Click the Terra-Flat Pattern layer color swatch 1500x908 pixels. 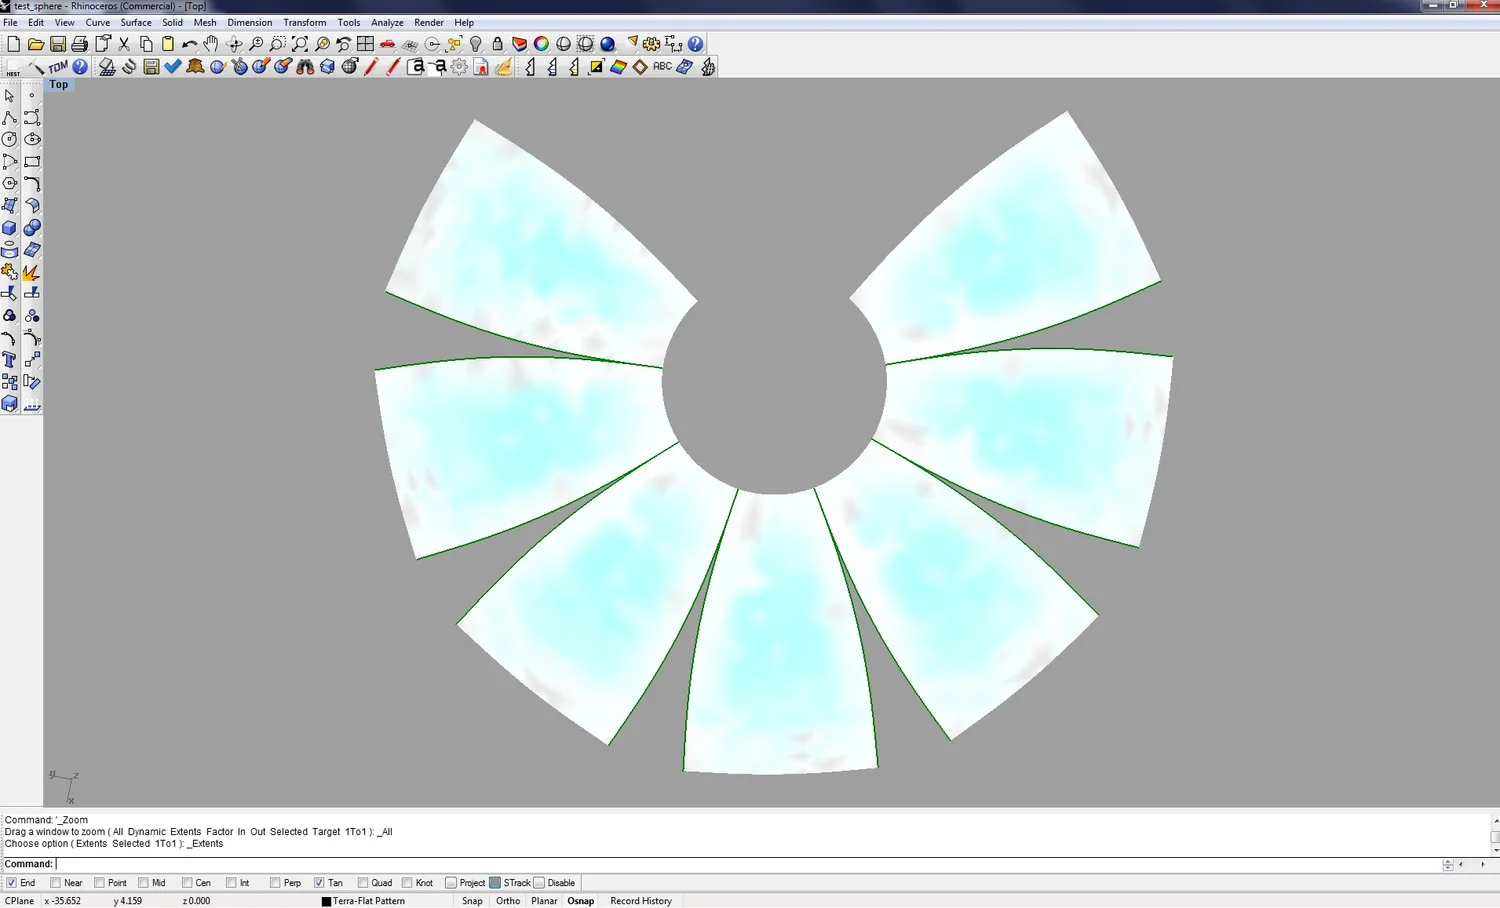[325, 901]
